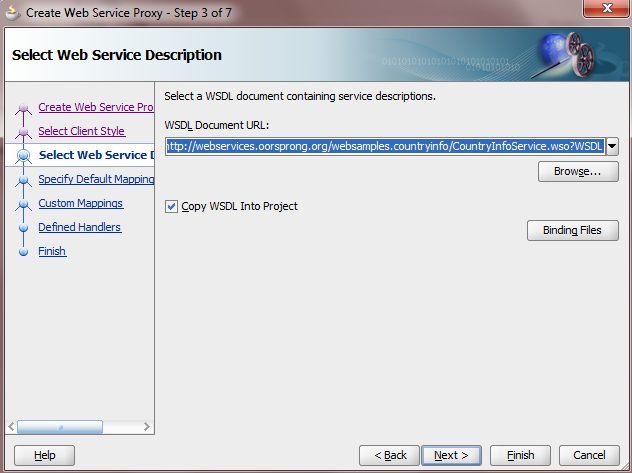The height and width of the screenshot is (473, 632).
Task: Click the Specify Default Mapping step icon
Action: point(25,180)
